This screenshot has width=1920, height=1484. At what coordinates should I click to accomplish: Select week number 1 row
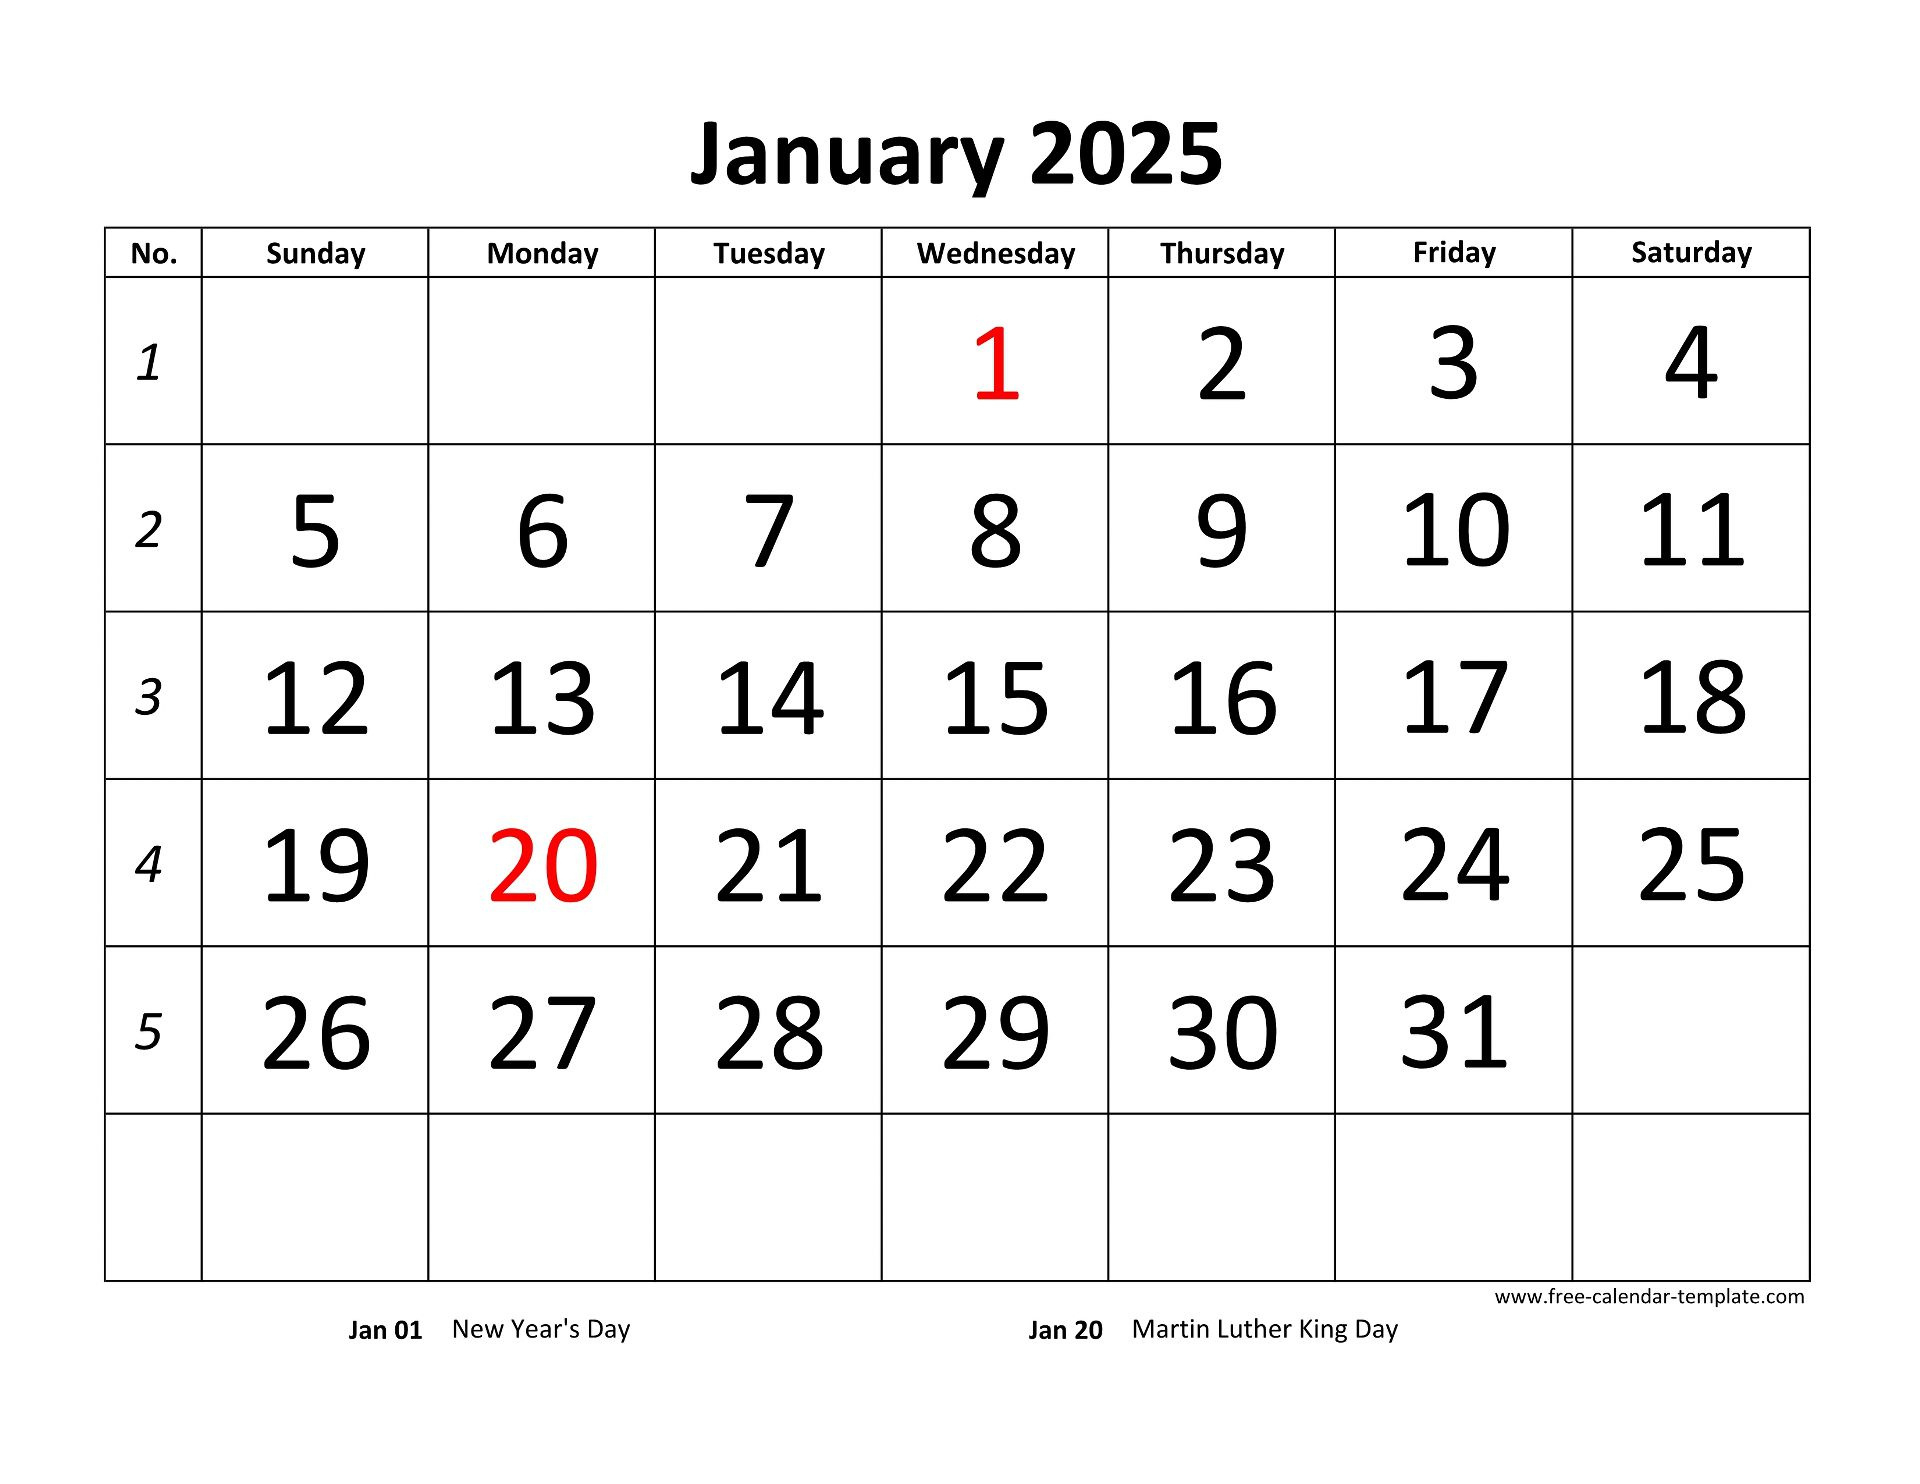pyautogui.click(x=958, y=374)
